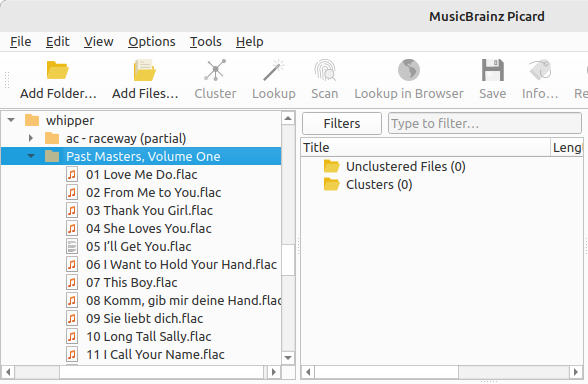The height and width of the screenshot is (384, 588).
Task: Select 09 Sie liebt dich.flac
Action: click(145, 318)
